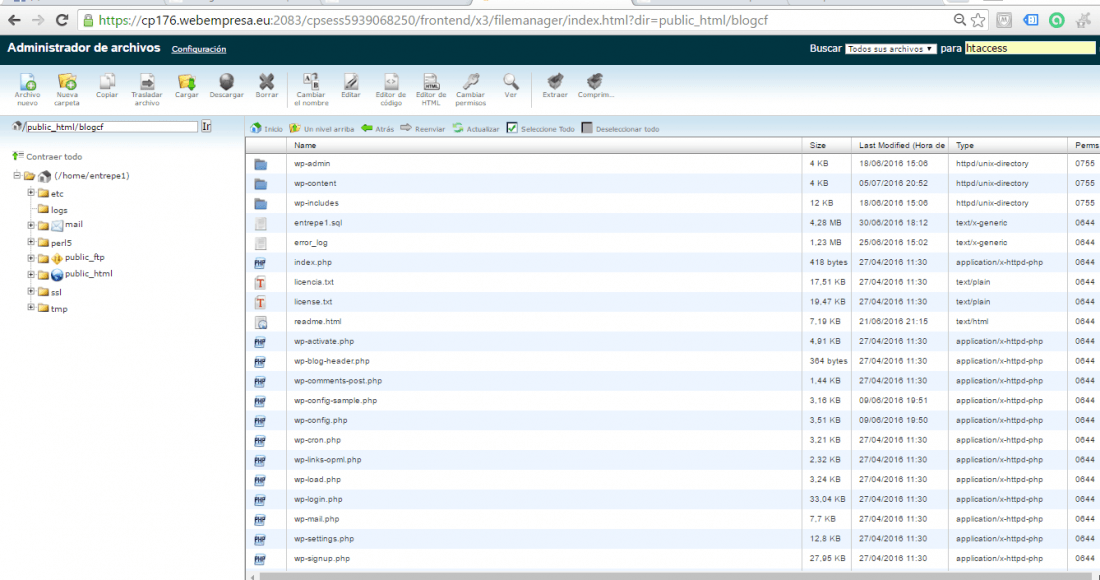This screenshot has width=1100, height=580.
Task: Click the Extraer toolbar icon
Action: coord(555,86)
